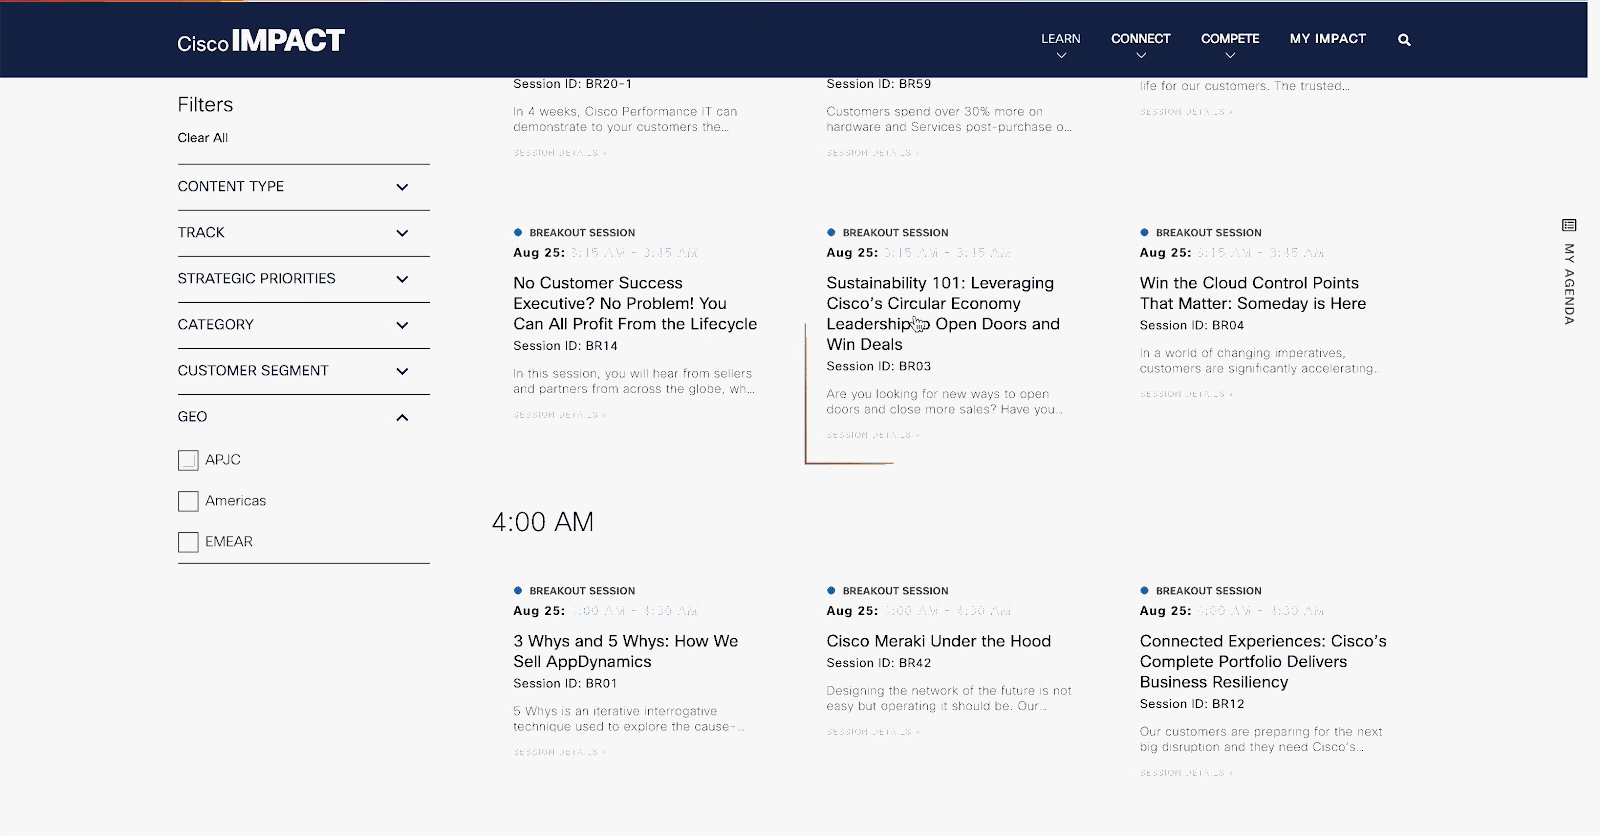Open Session Details link for BR12
1600x836 pixels.
(x=1186, y=773)
